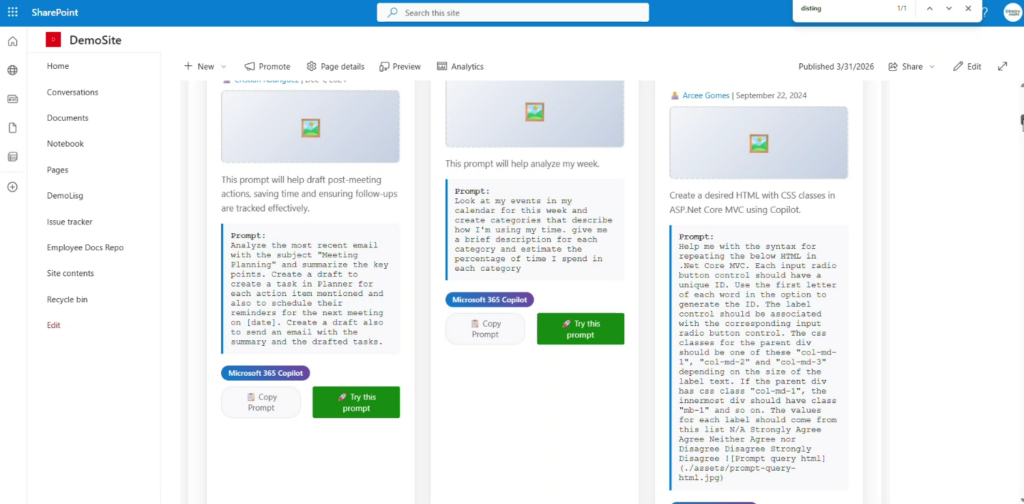Screen dimensions: 1024x504
Task: Open Employee Docs Repo navigation link
Action: tap(85, 248)
